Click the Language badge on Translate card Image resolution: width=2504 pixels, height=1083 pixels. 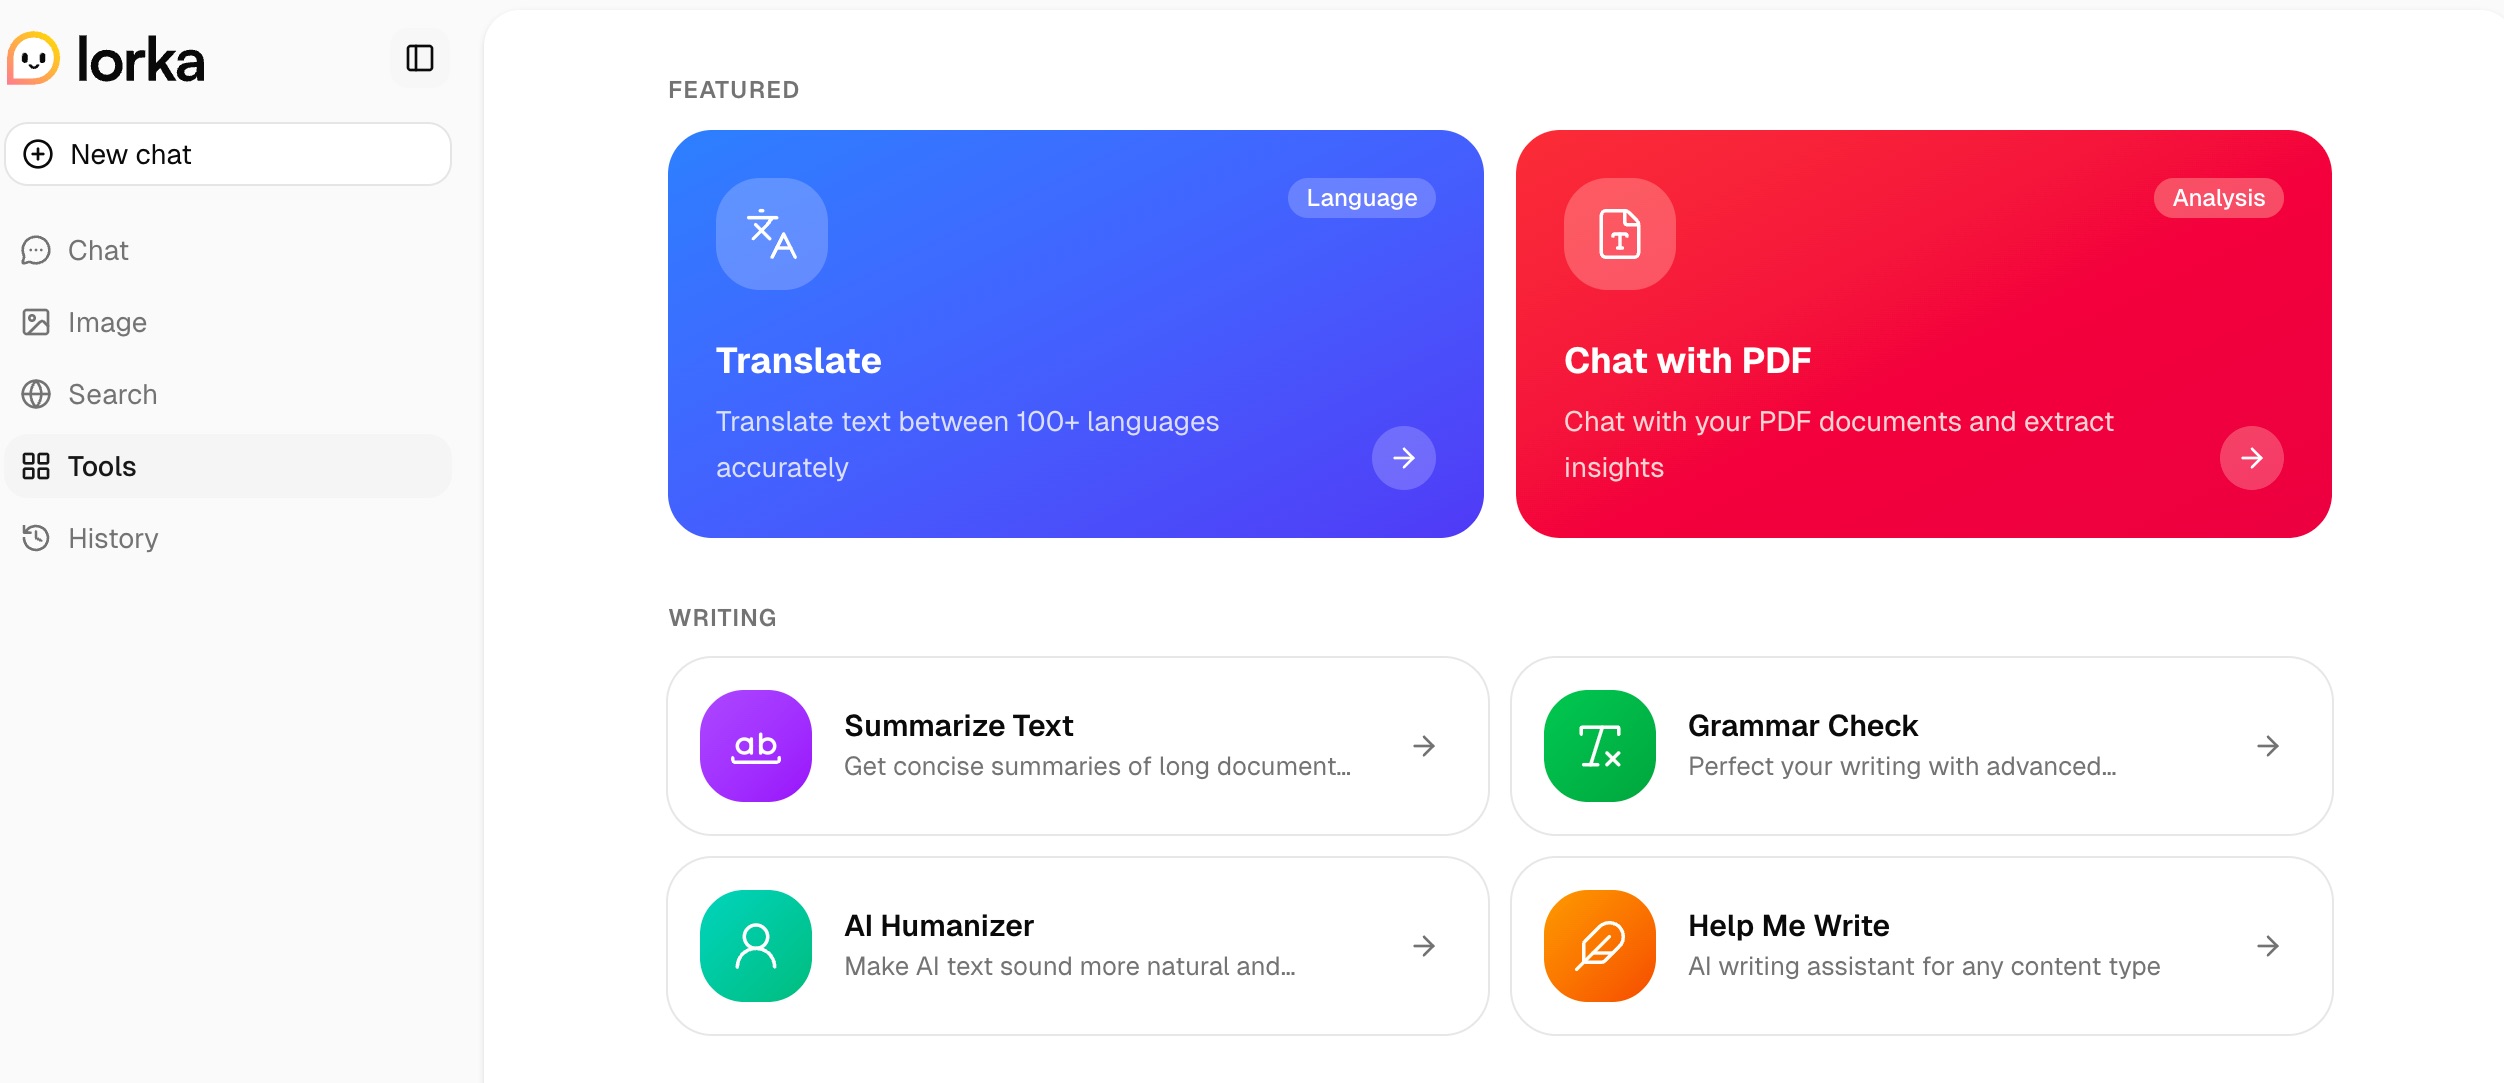click(1361, 198)
